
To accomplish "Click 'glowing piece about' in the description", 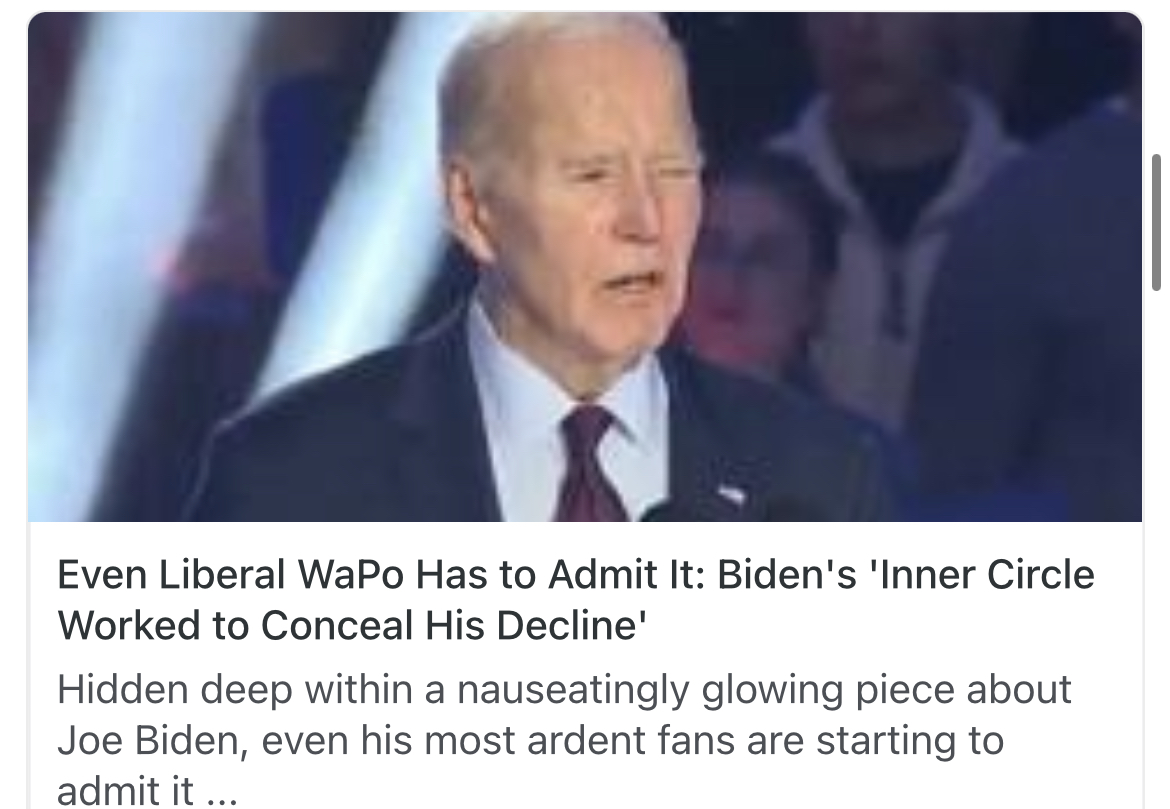I will click(x=886, y=689).
